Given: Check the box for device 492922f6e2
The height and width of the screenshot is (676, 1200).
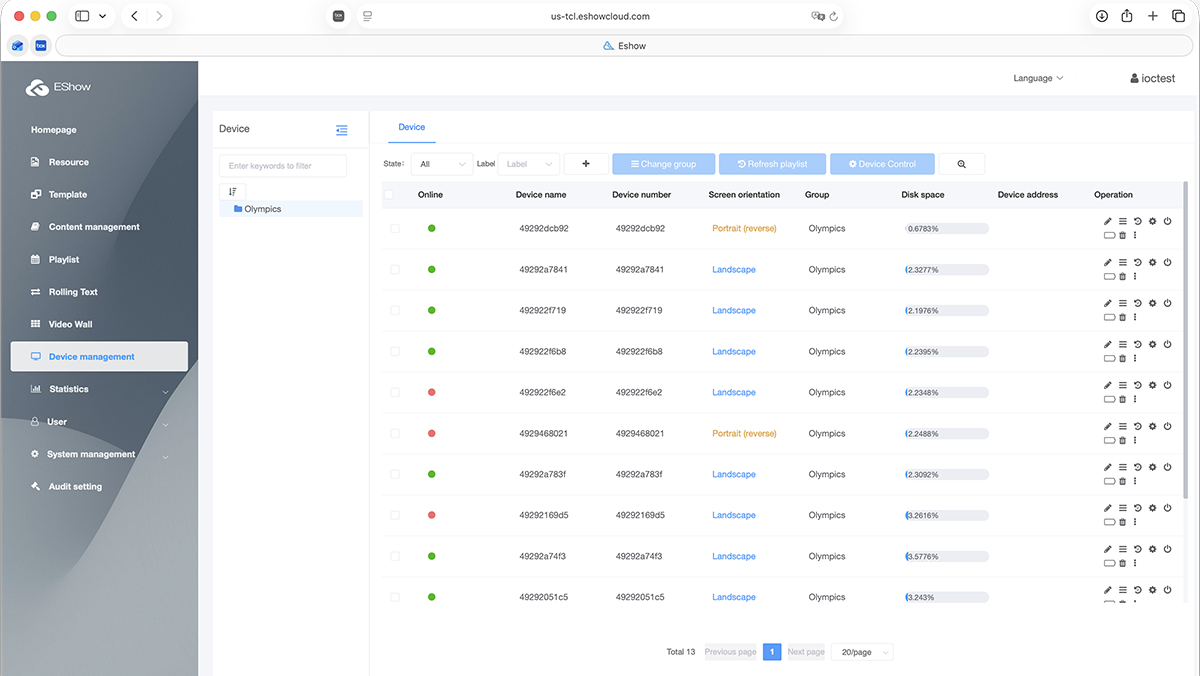Looking at the screenshot, I should [x=395, y=393].
